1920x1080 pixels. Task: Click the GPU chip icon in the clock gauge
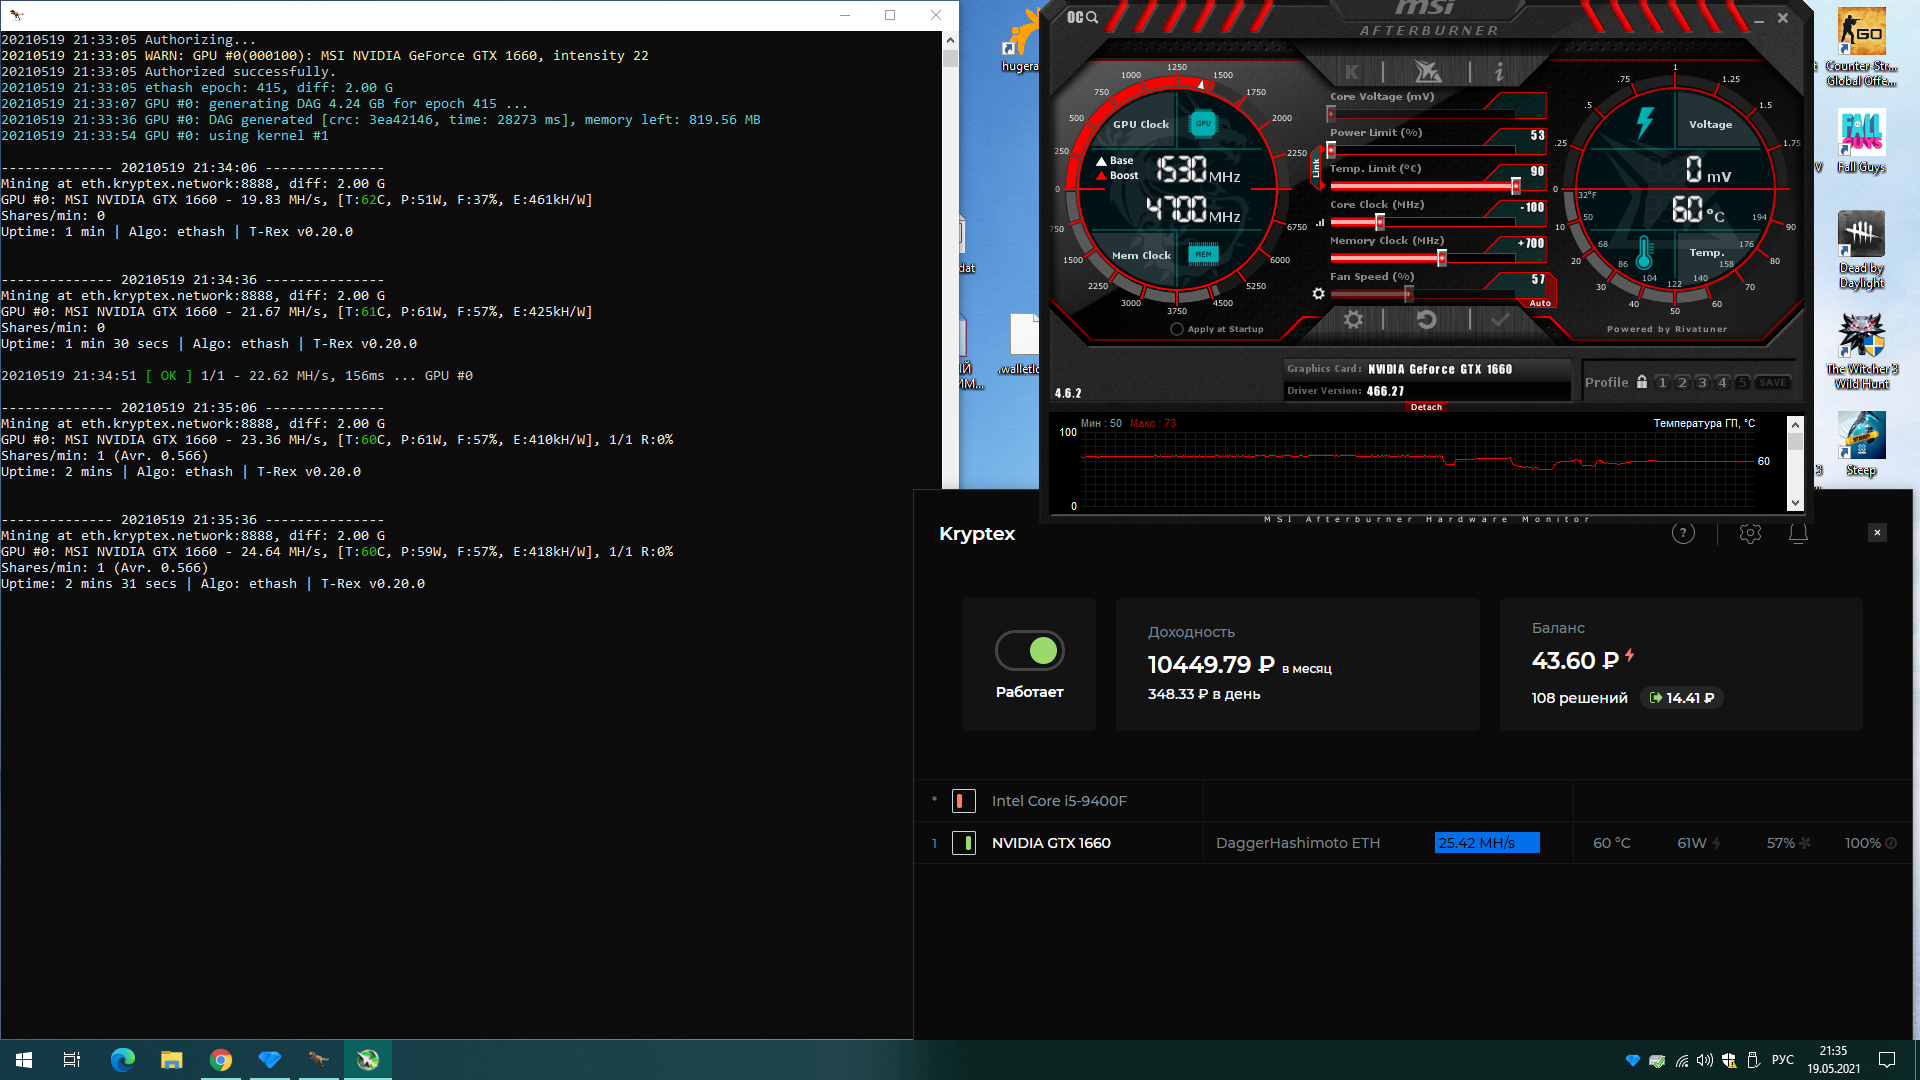(x=1203, y=123)
